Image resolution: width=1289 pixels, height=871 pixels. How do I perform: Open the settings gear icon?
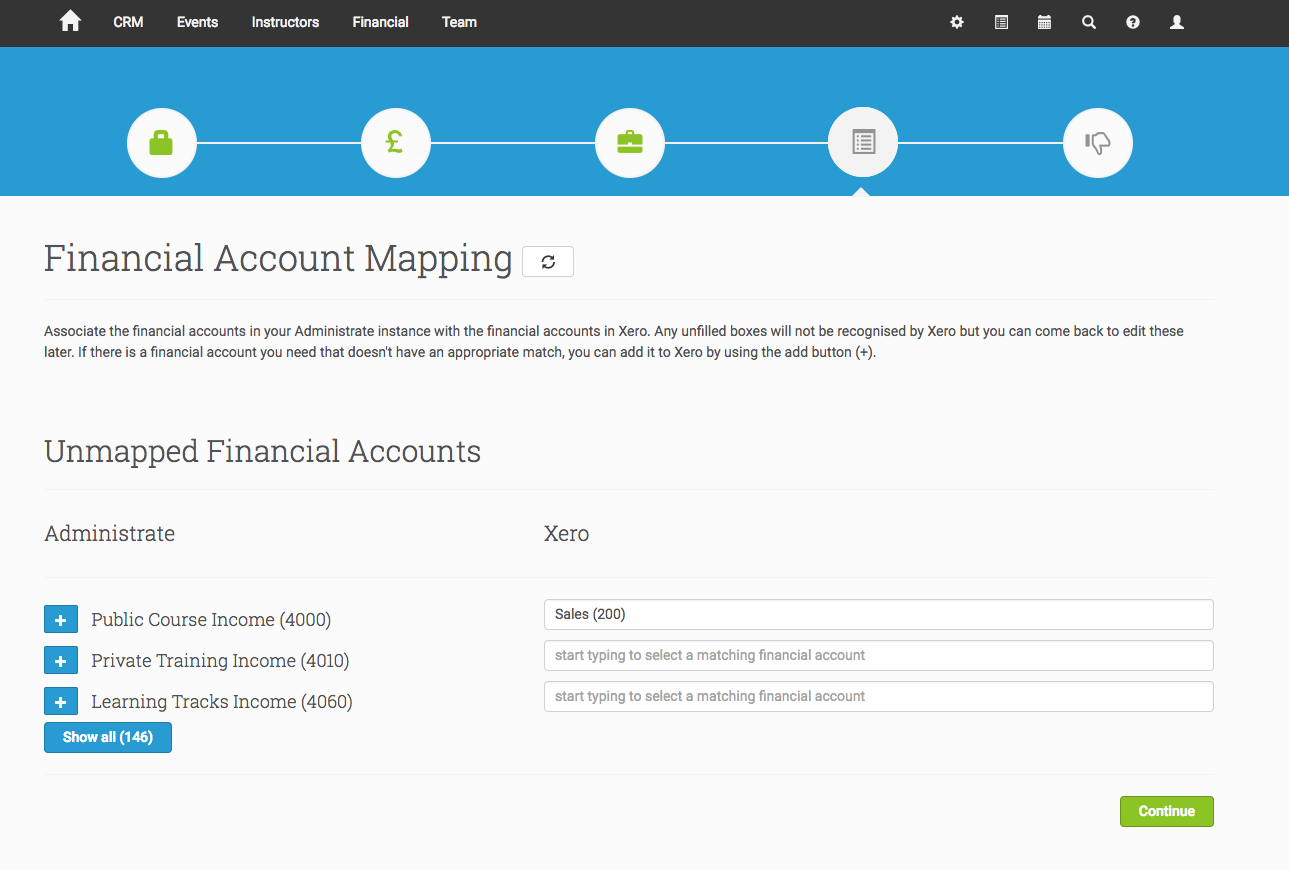point(957,22)
